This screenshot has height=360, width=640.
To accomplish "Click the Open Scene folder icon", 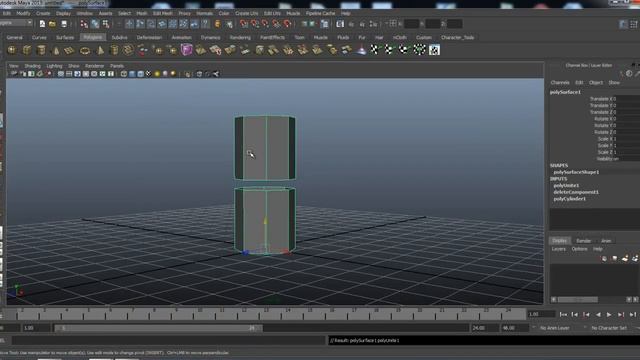I will (52, 24).
